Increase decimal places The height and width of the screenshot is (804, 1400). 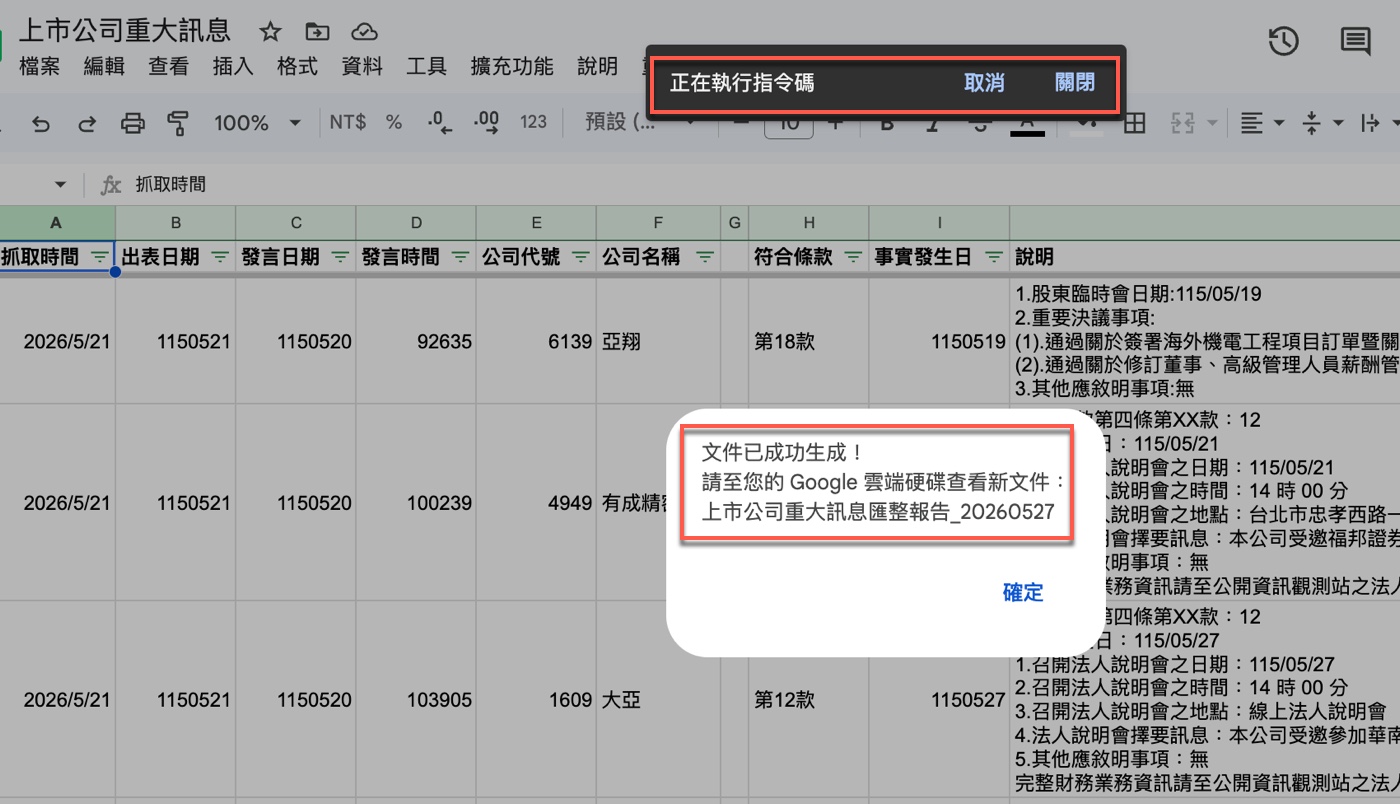(487, 122)
